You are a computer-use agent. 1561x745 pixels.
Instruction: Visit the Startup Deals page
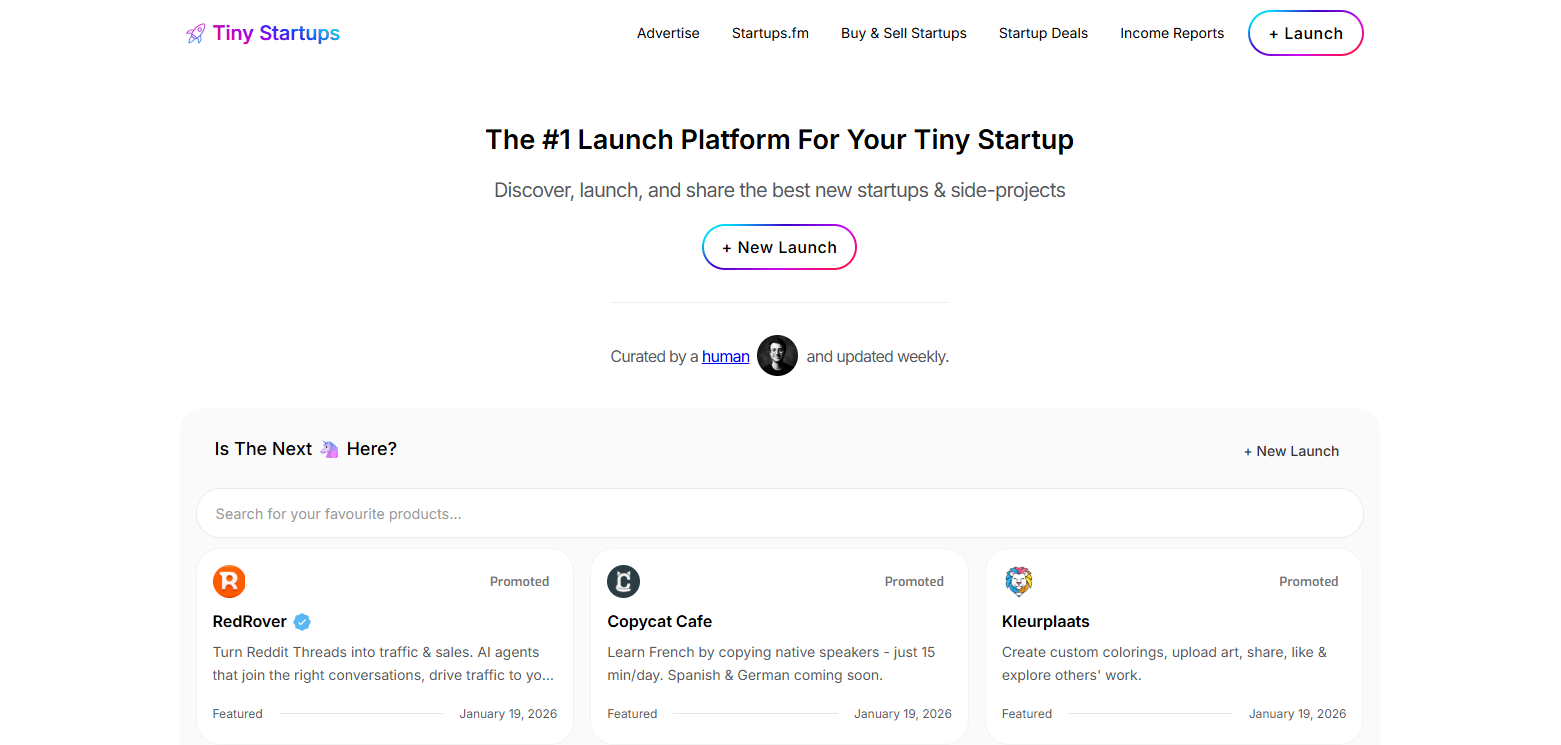click(x=1043, y=33)
